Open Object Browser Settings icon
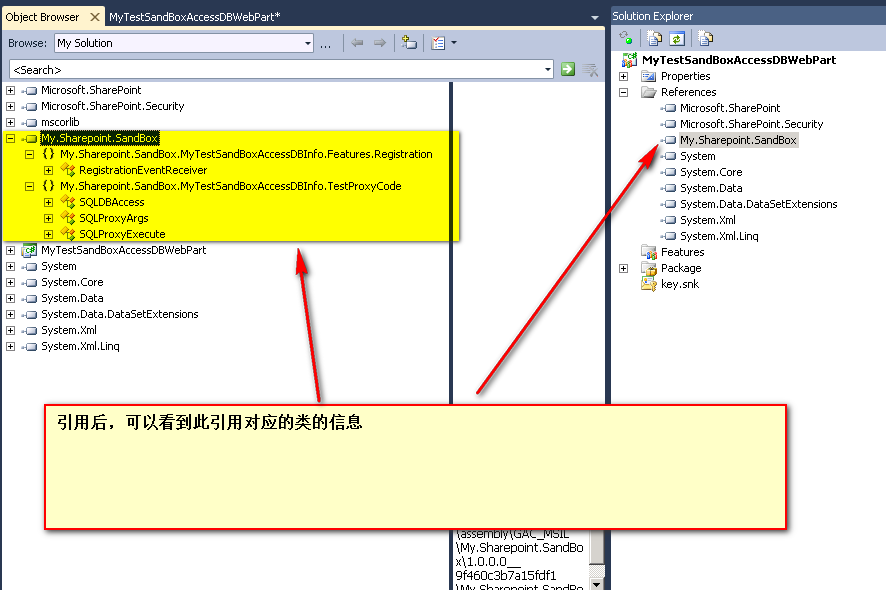Viewport: 886px width, 590px height. 438,43
